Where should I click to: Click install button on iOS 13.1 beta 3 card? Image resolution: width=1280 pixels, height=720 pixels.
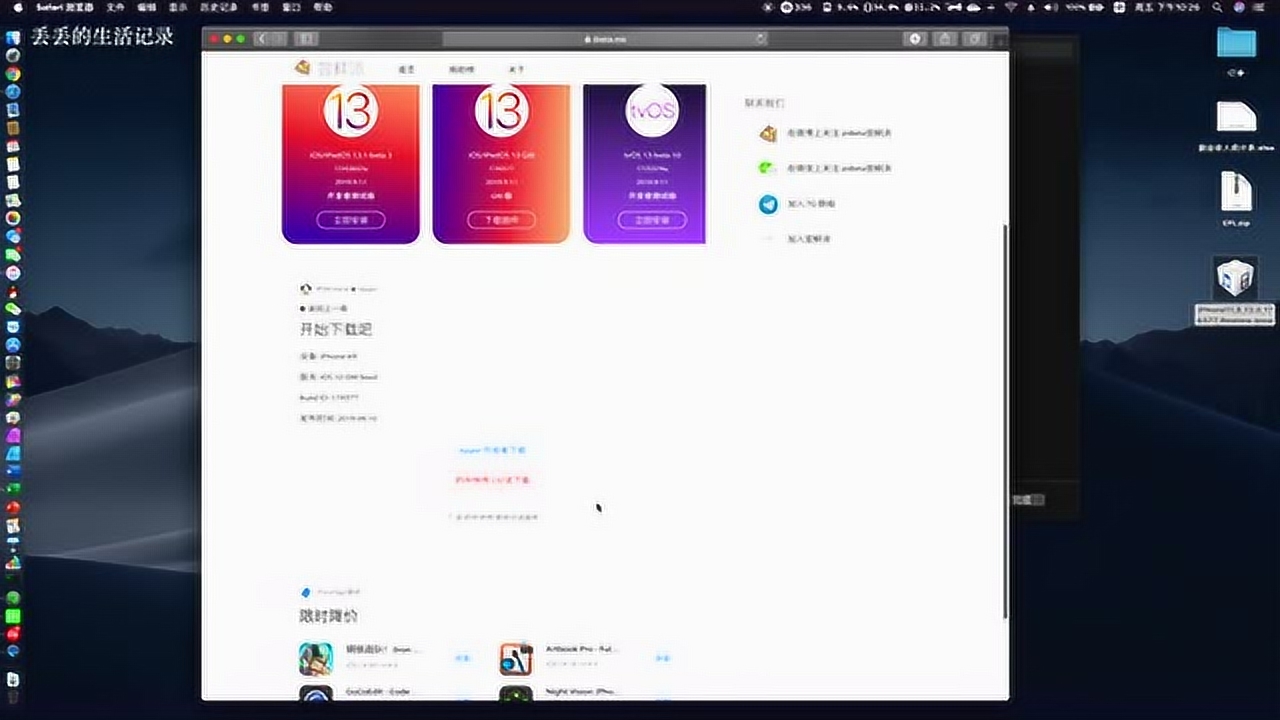(350, 220)
